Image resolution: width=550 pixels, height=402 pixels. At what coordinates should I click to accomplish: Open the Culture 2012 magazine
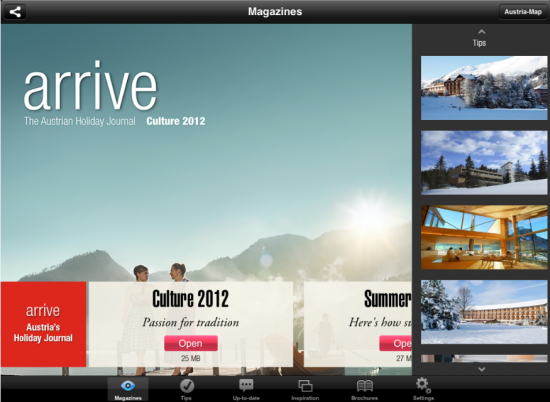coord(191,343)
